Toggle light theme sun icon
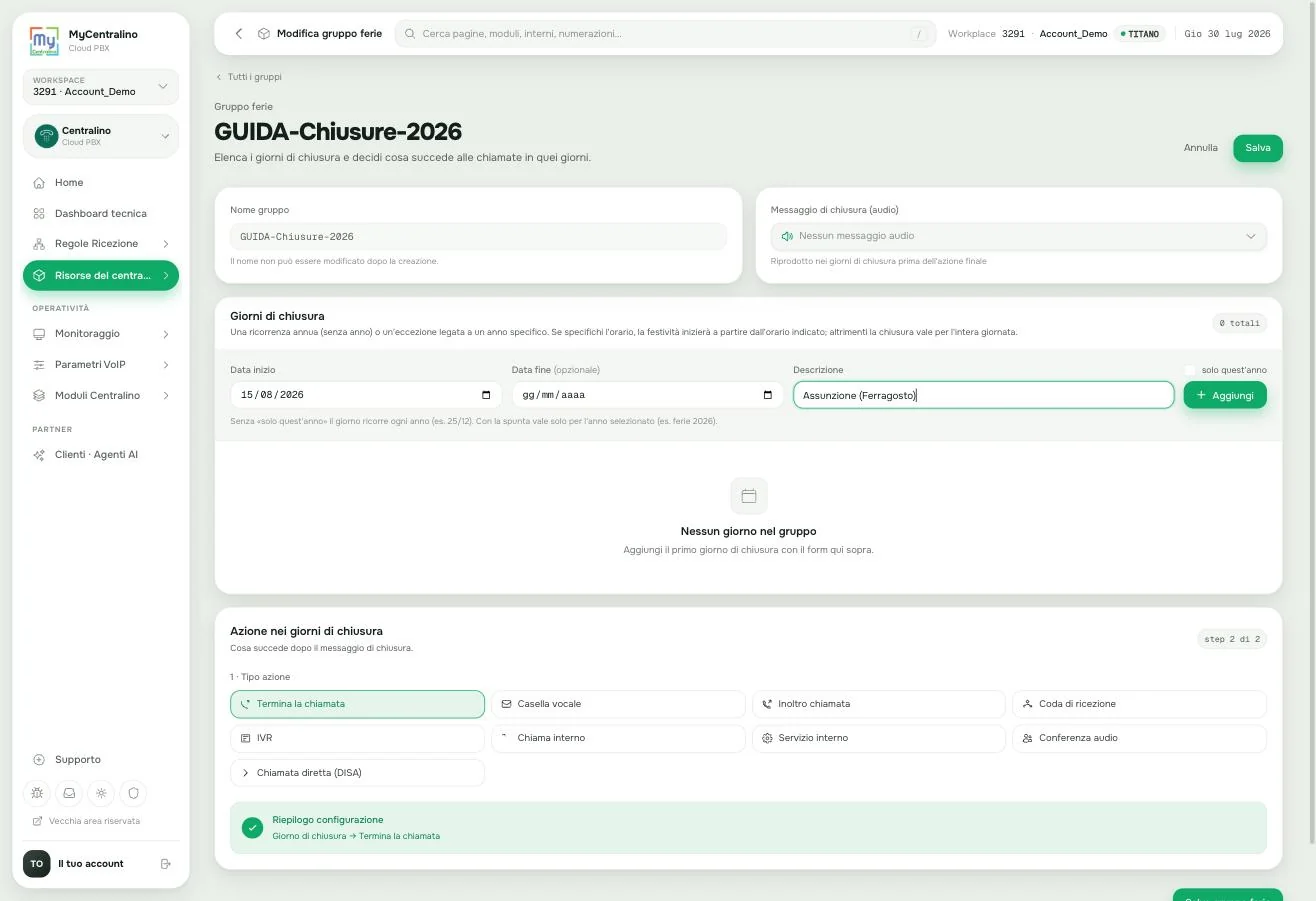This screenshot has width=1316, height=901. coord(101,793)
